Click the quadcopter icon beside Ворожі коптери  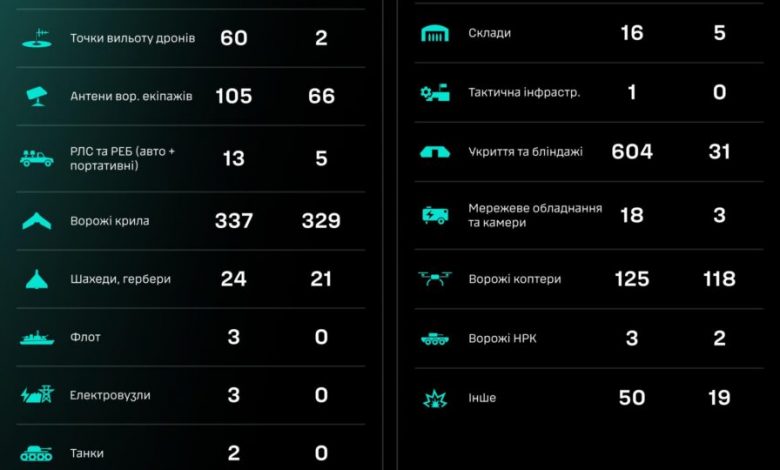point(435,279)
